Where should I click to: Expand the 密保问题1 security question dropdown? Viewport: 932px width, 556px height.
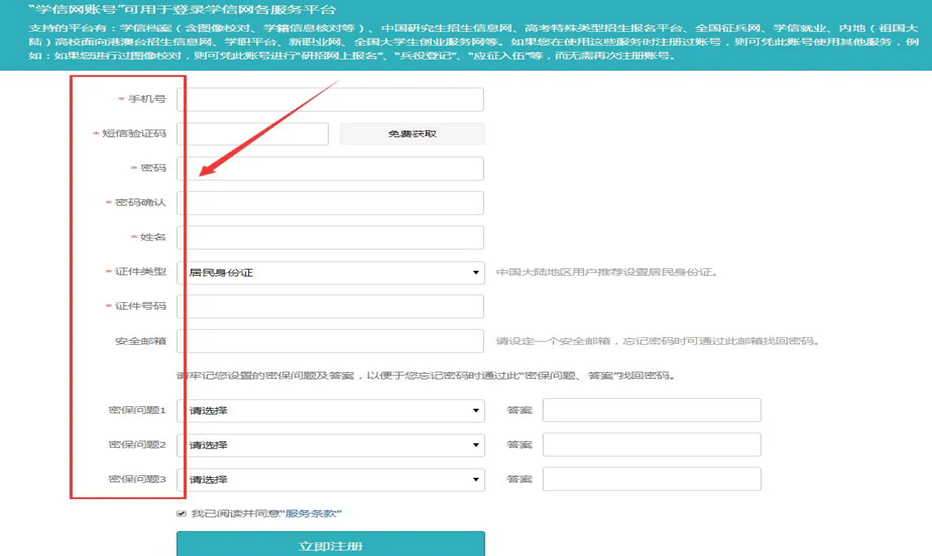click(x=330, y=411)
